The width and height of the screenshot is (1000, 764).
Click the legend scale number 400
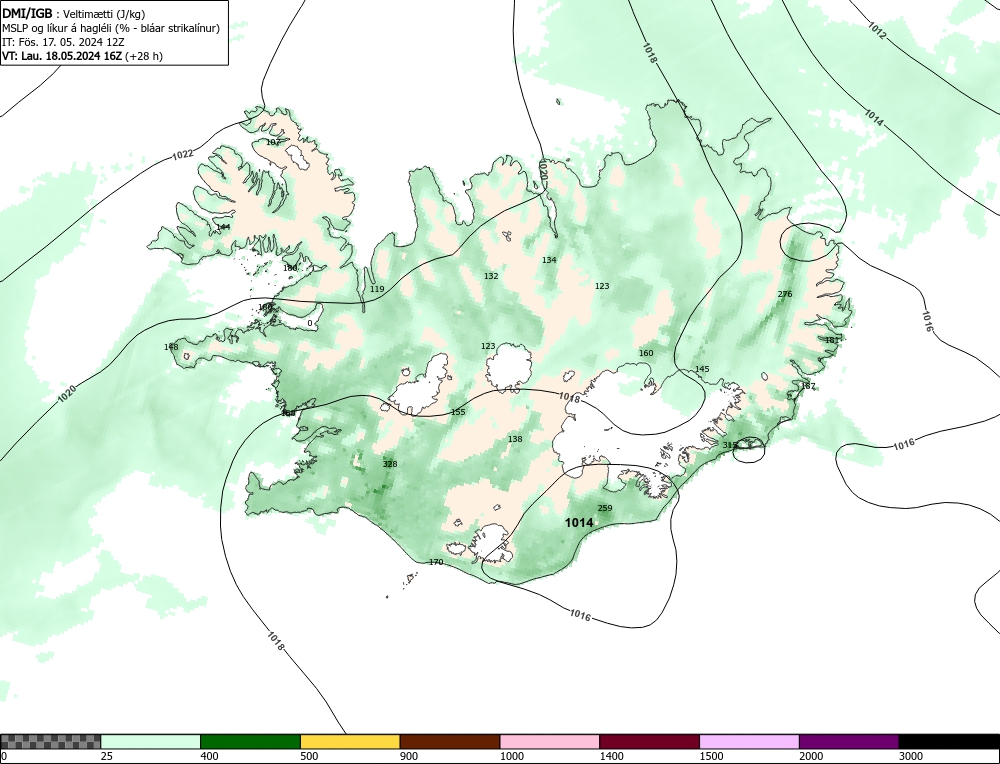coord(209,756)
